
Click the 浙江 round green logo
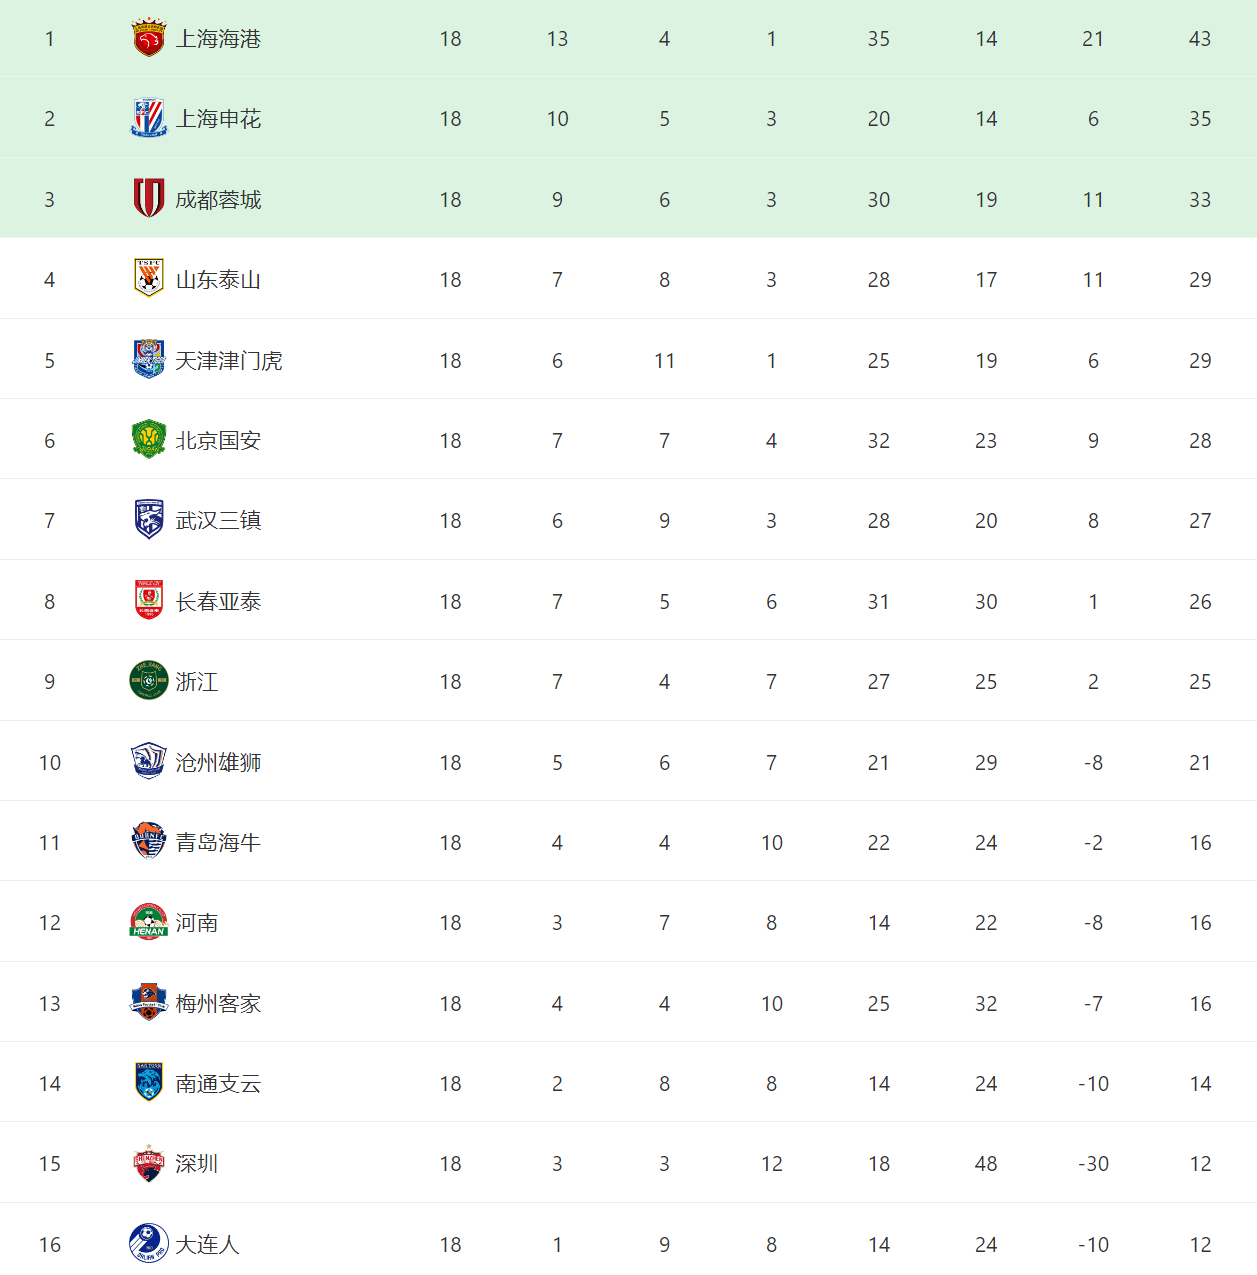(149, 681)
